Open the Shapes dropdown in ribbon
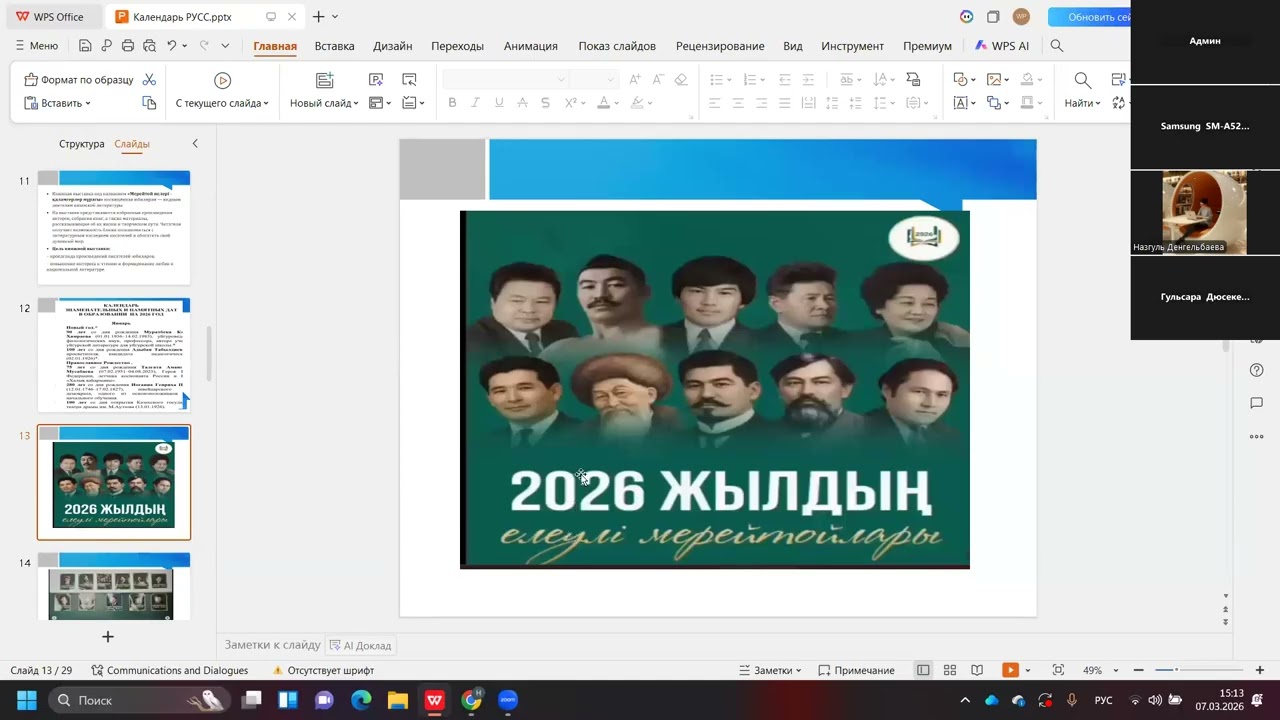Screen dimensions: 1280x720 pos(964,80)
